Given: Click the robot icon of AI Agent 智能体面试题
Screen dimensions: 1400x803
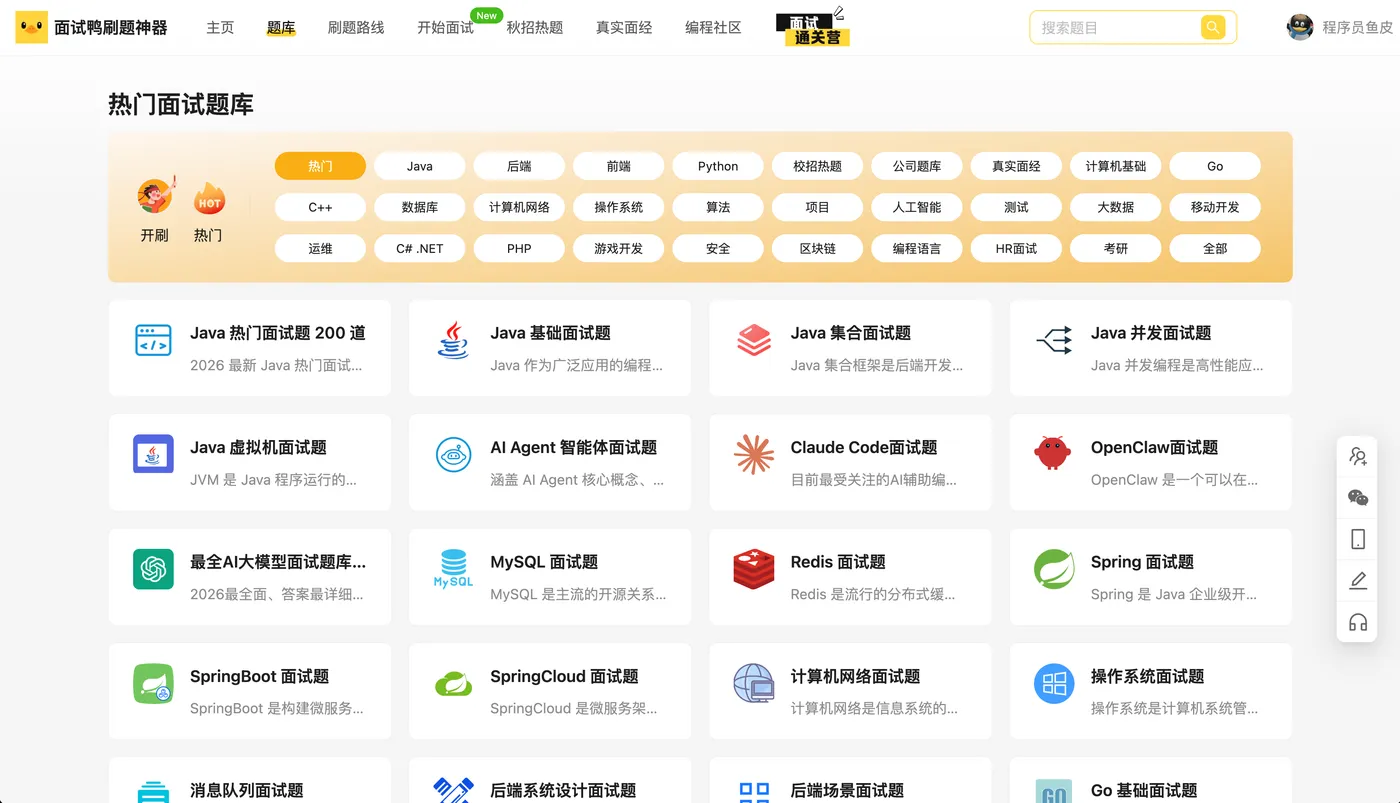Looking at the screenshot, I should coord(453,455).
